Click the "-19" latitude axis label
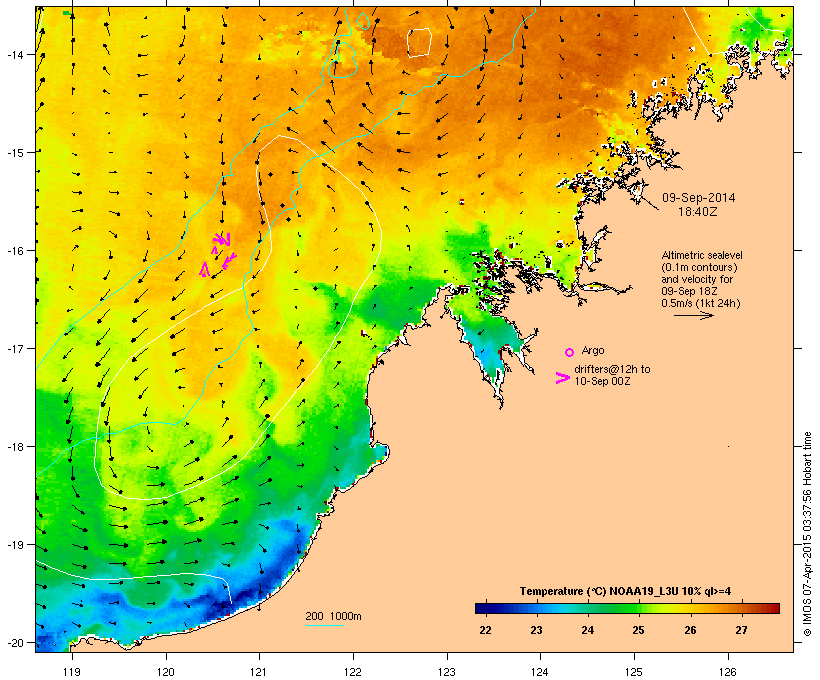820x680 pixels. click(14, 545)
